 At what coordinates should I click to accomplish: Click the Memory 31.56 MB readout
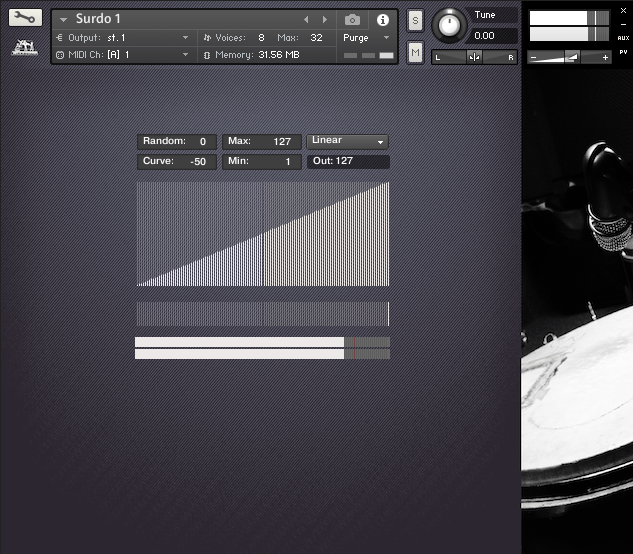click(279, 55)
